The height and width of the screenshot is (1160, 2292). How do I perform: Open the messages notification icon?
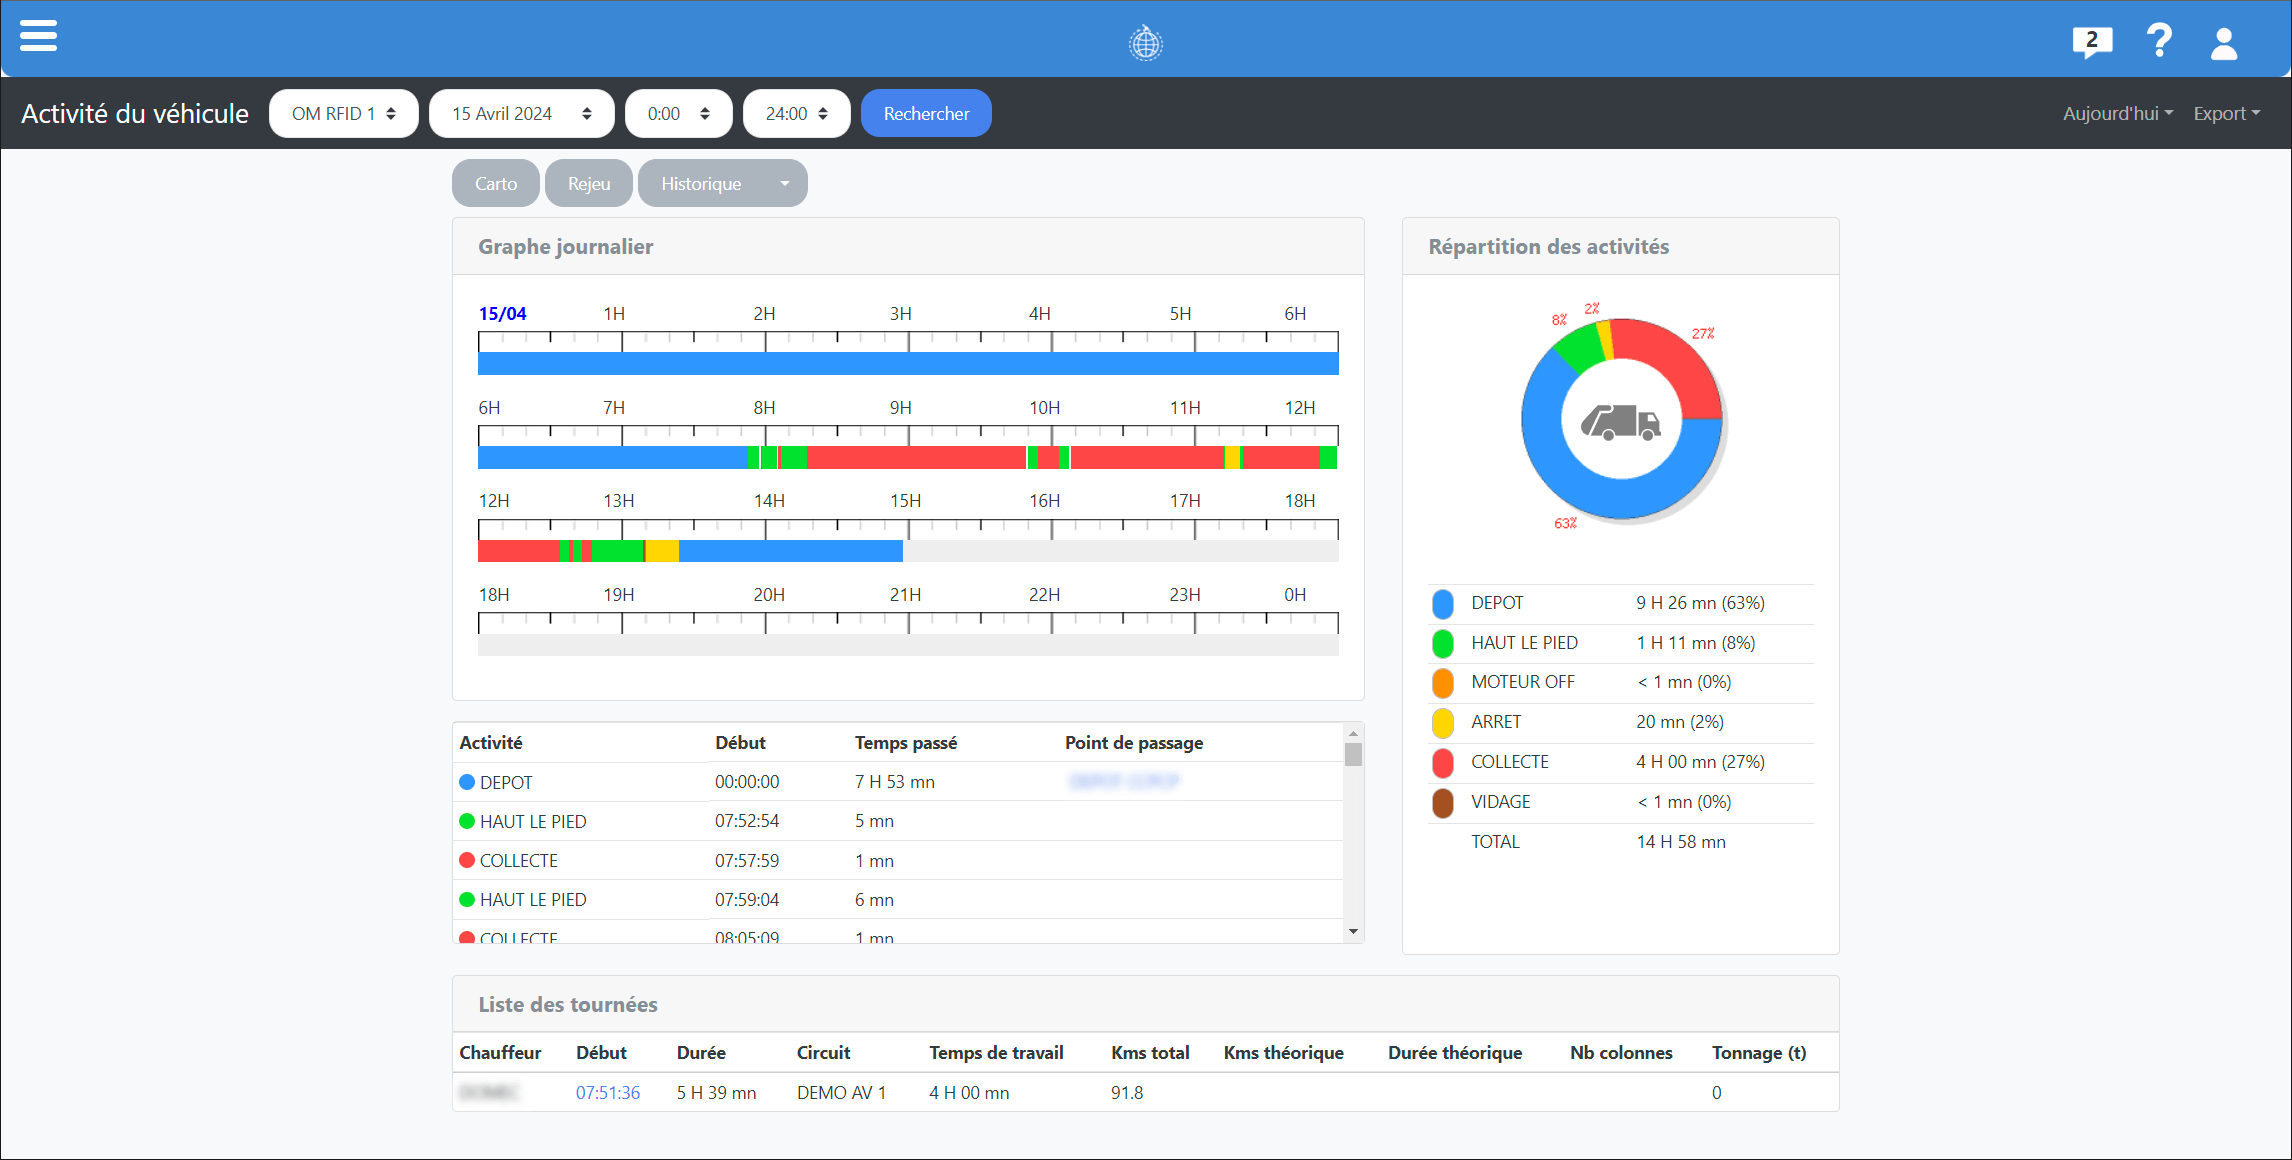point(2091,42)
